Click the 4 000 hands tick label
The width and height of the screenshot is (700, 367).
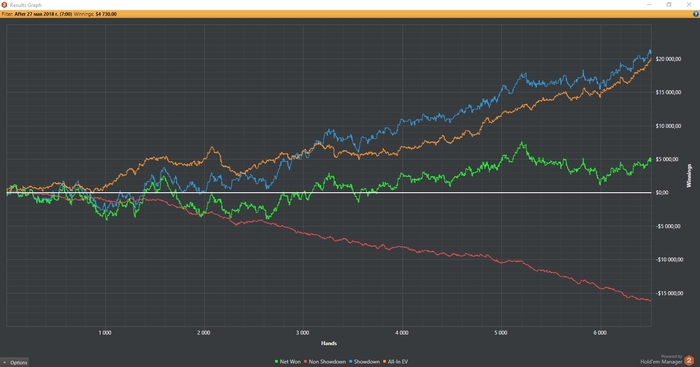click(402, 333)
